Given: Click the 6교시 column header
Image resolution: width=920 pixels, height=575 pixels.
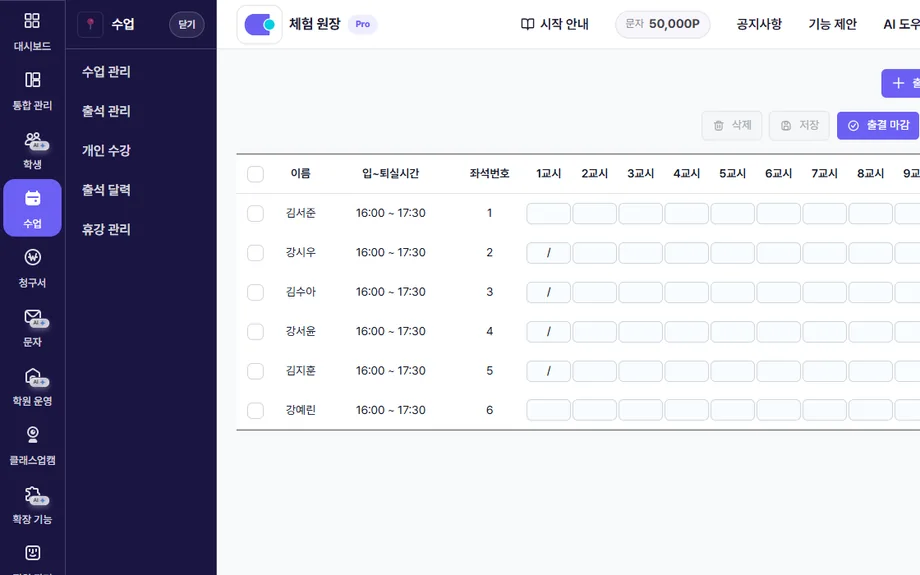Looking at the screenshot, I should pyautogui.click(x=779, y=174).
